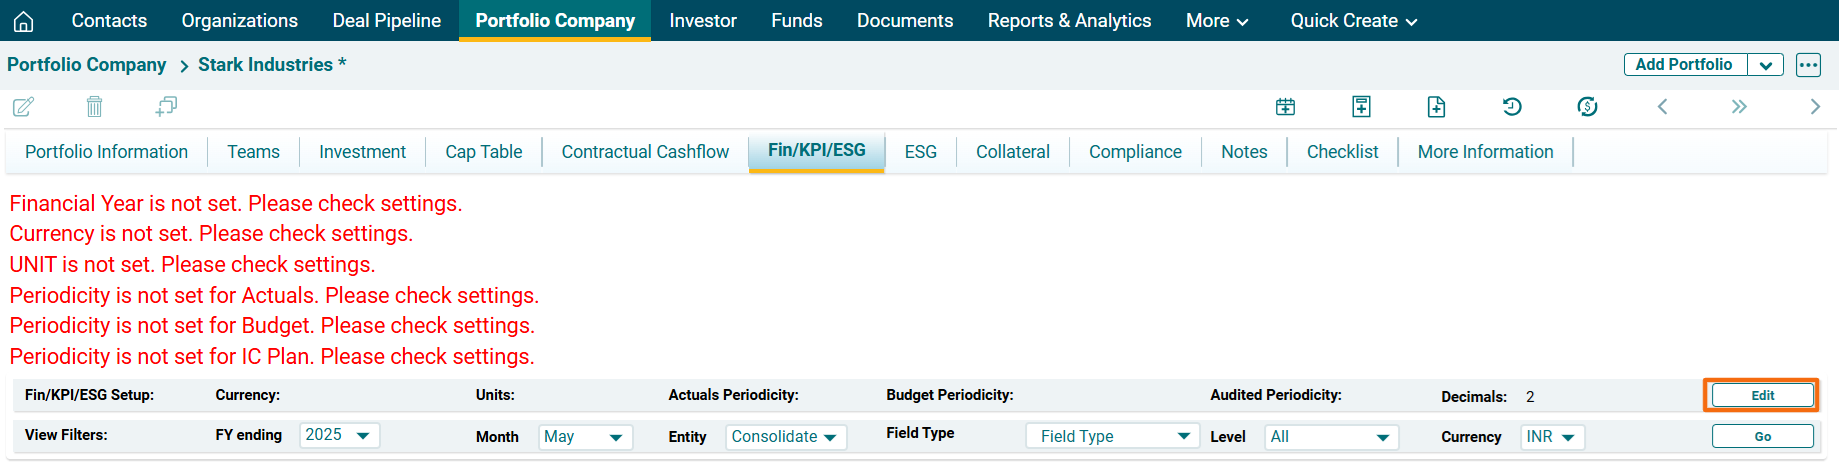Viewport: 1839px width, 463px height.
Task: Open the history clock icon
Action: click(x=1512, y=107)
